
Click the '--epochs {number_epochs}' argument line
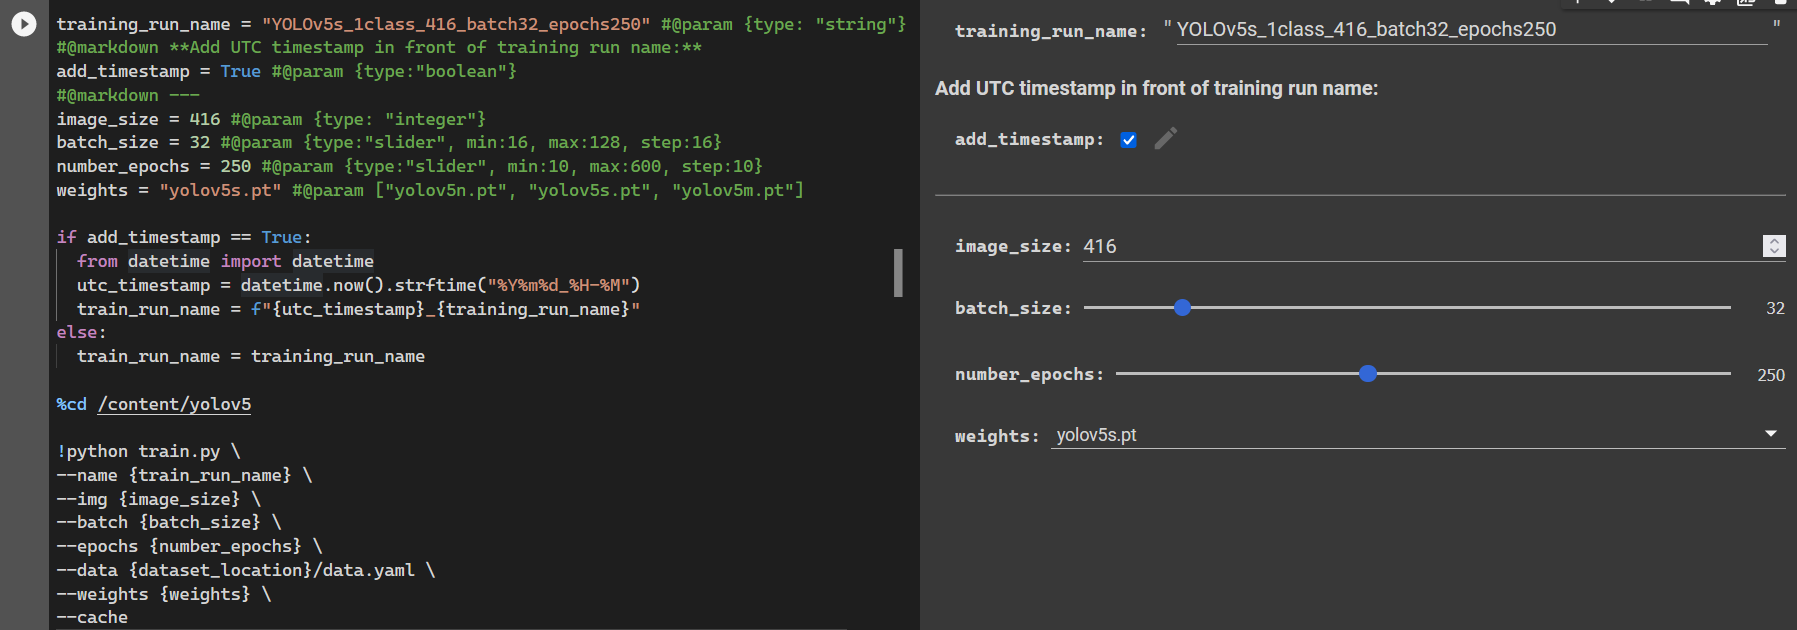[189, 546]
